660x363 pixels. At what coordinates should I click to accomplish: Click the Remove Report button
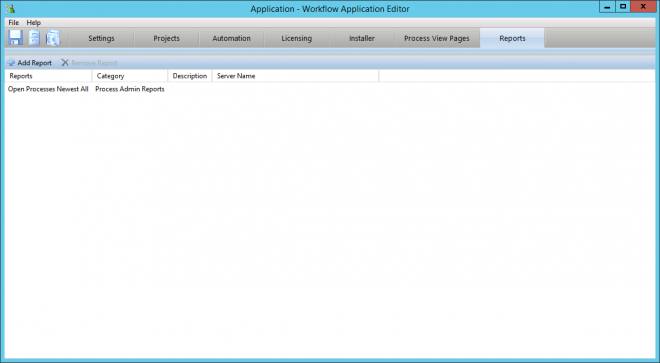(x=89, y=63)
